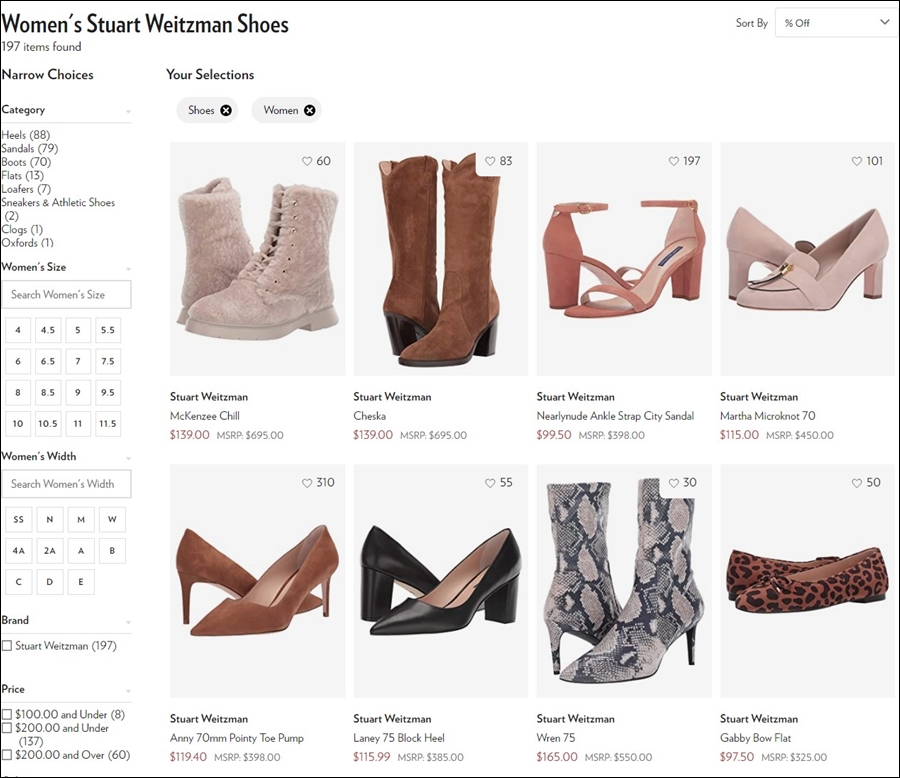Open the Martha Microknot 70 product image
Image resolution: width=900 pixels, height=778 pixels.
tap(807, 259)
